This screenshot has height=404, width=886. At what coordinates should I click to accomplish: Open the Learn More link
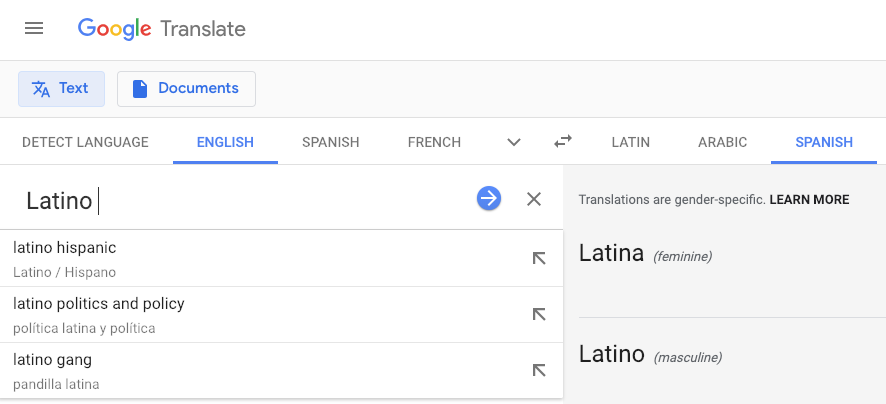click(809, 200)
